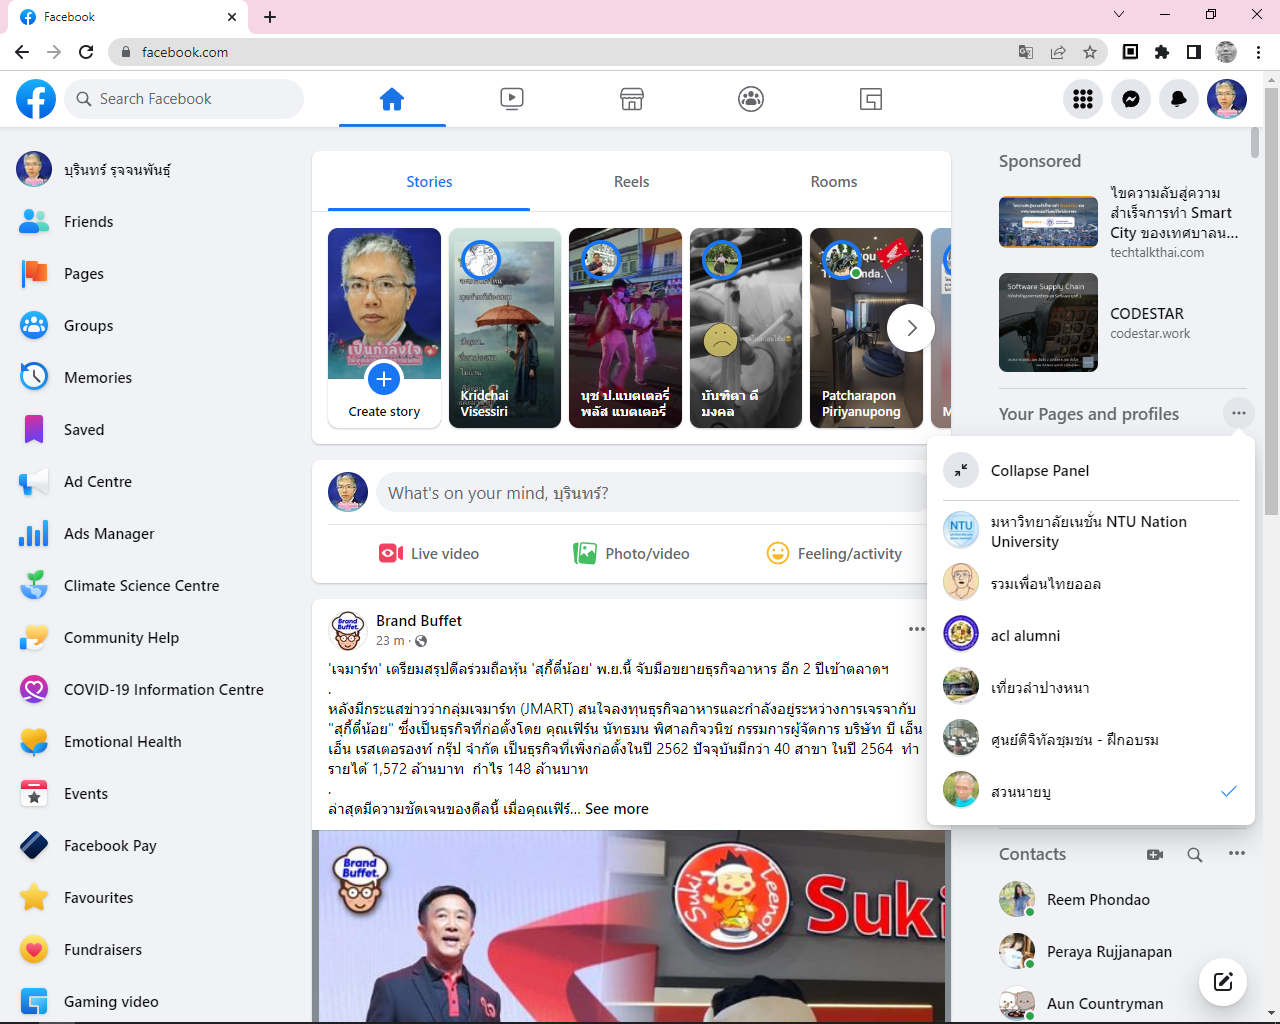The image size is (1280, 1024).
Task: Open the Marketplace tab icon
Action: (632, 99)
